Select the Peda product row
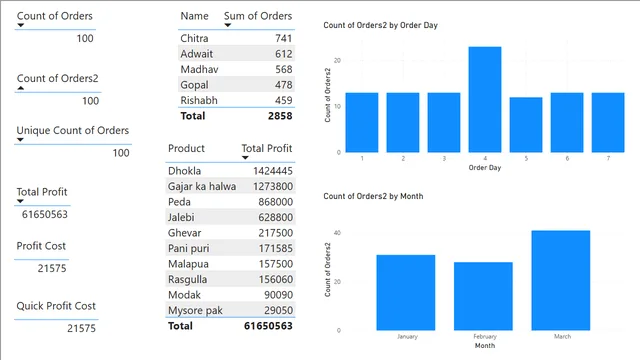Screen dimensions: 640x360 tap(231, 202)
